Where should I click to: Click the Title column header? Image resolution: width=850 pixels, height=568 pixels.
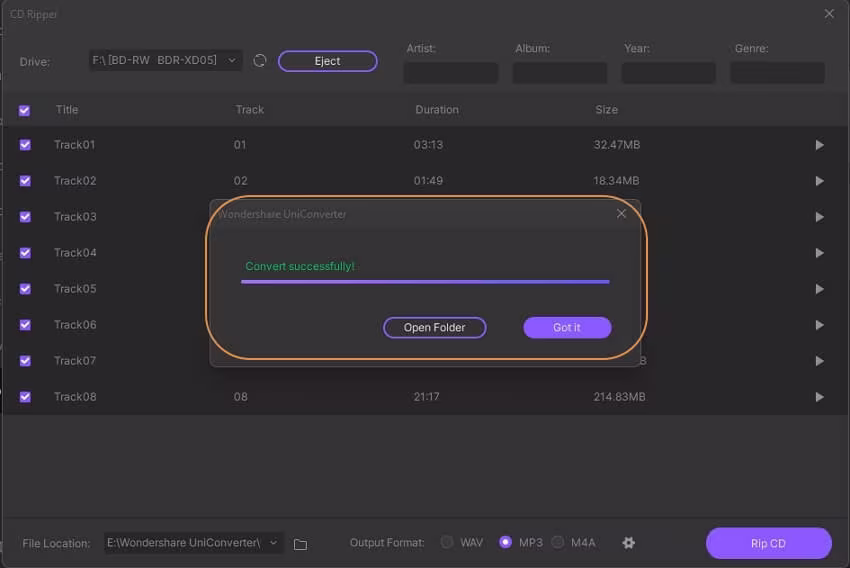pos(67,109)
